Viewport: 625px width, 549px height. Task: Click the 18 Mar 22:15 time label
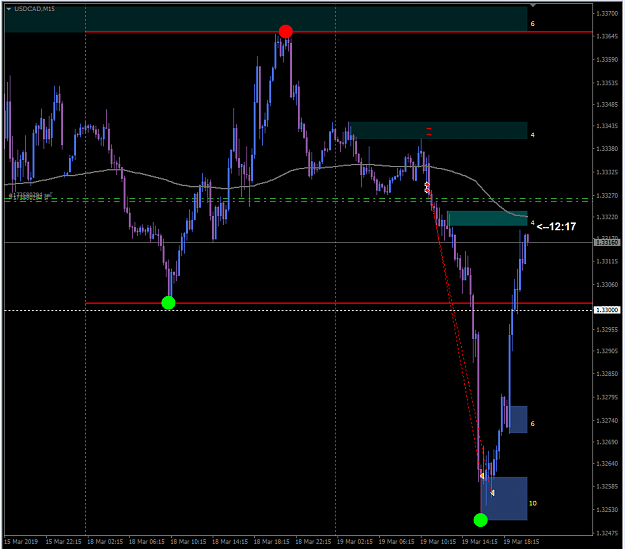tap(313, 541)
